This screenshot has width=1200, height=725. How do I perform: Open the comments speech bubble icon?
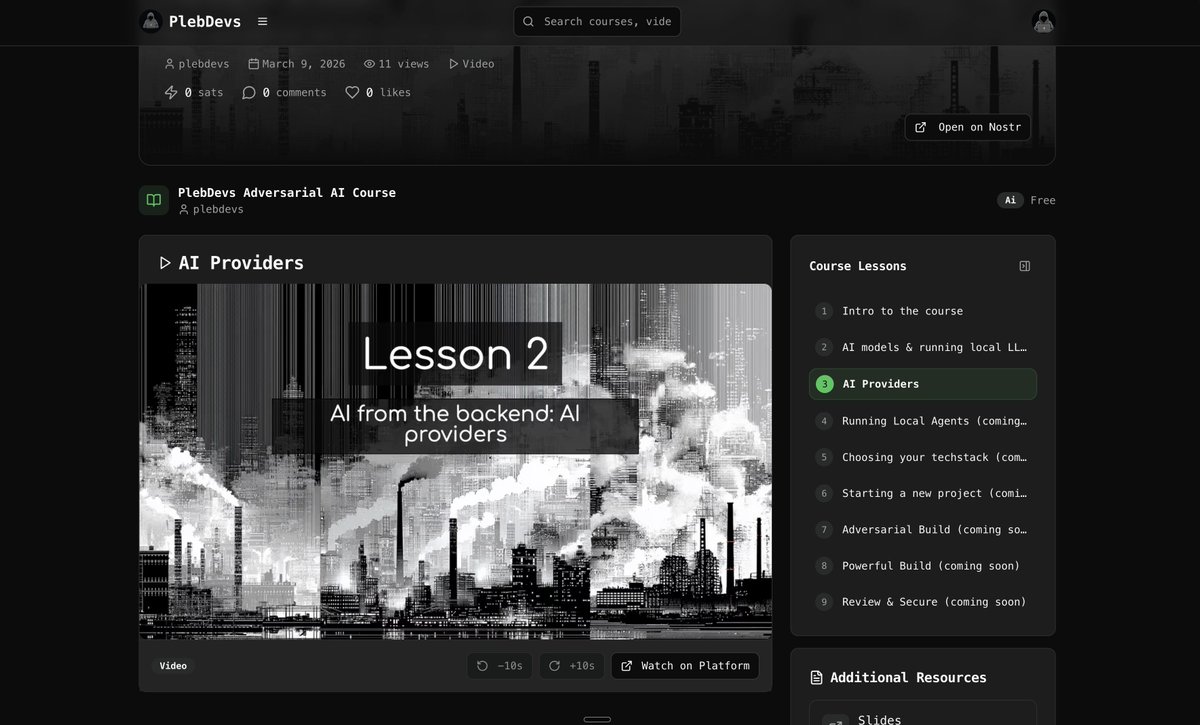(249, 92)
